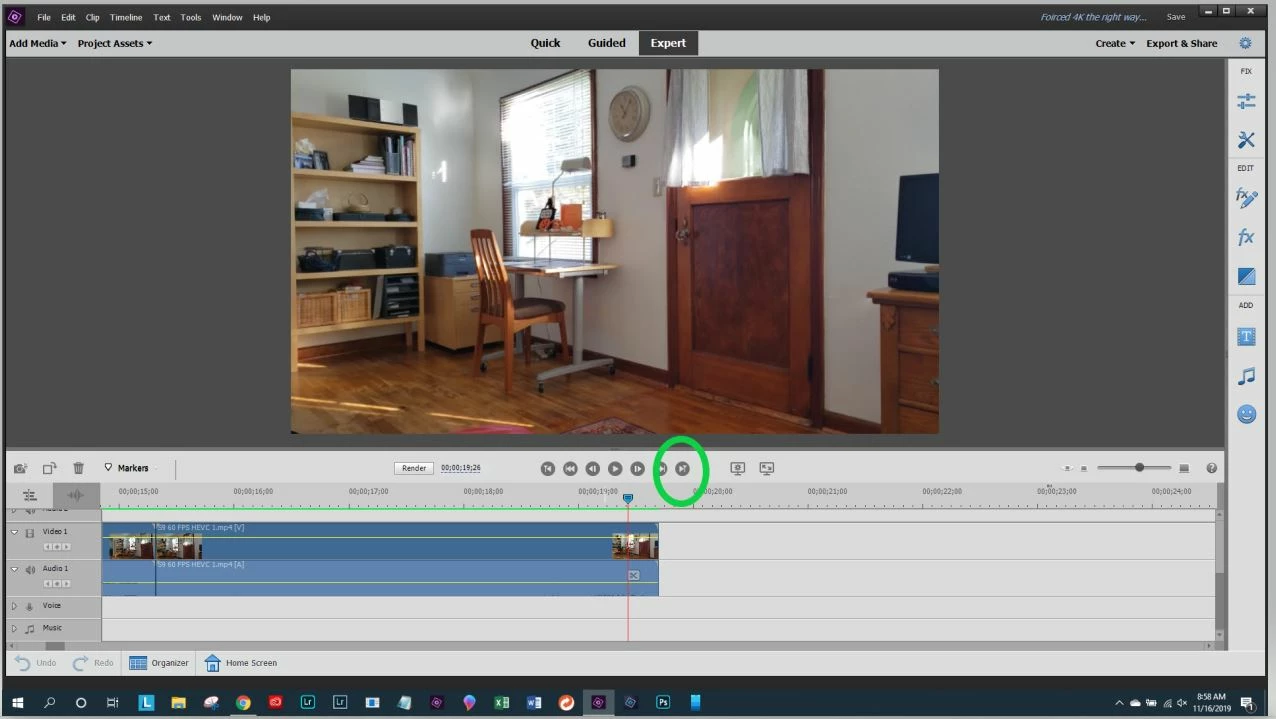Screen dimensions: 1276x719
Task: Open the Transitions panel icon
Action: click(1246, 275)
